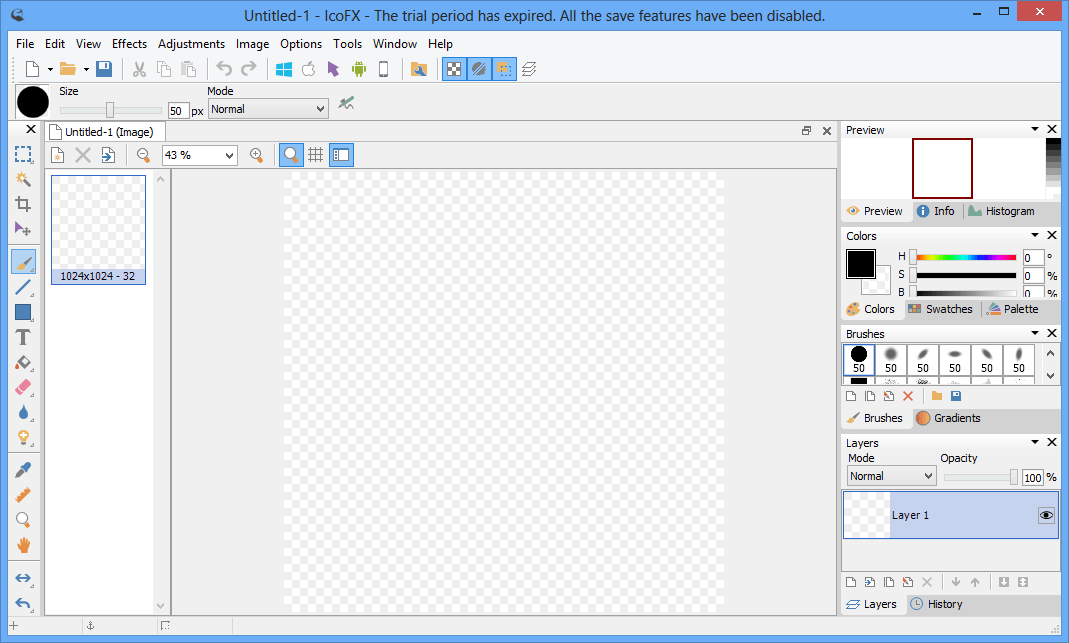The image size is (1069, 643).
Task: Select the dodge lightbulb tool
Action: tap(23, 438)
